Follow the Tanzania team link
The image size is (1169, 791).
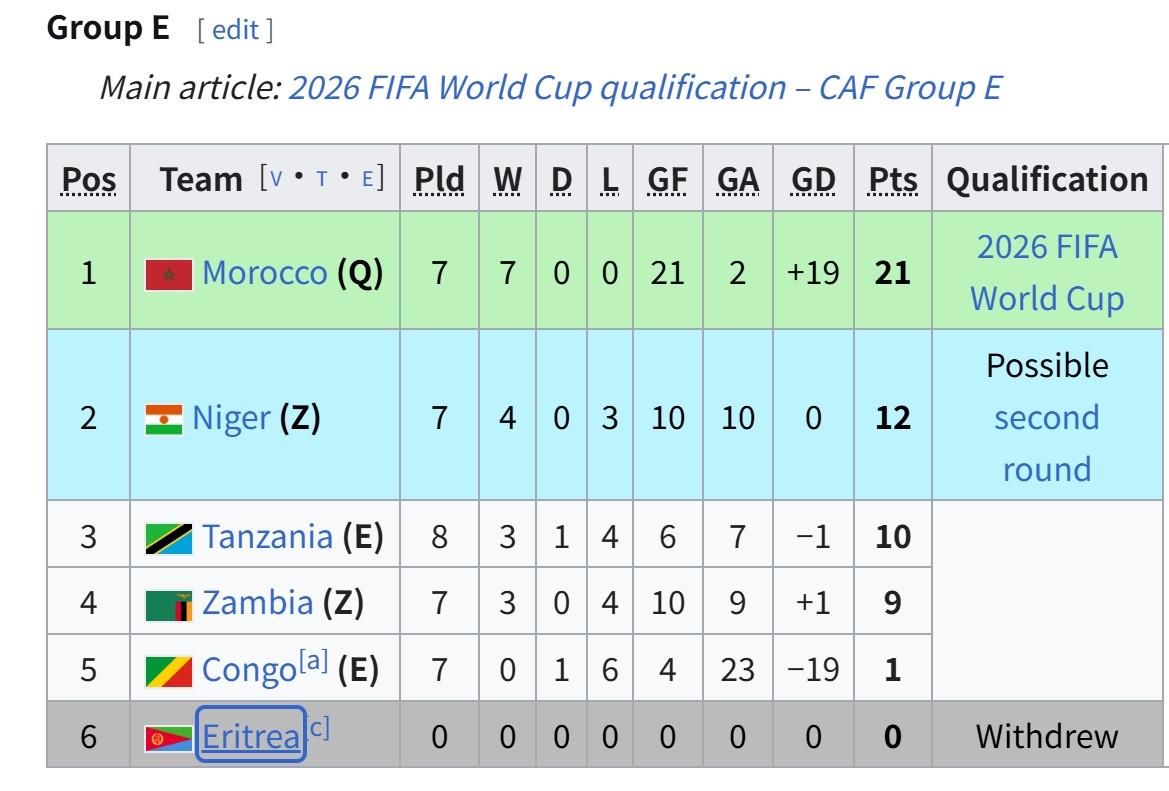click(x=267, y=537)
